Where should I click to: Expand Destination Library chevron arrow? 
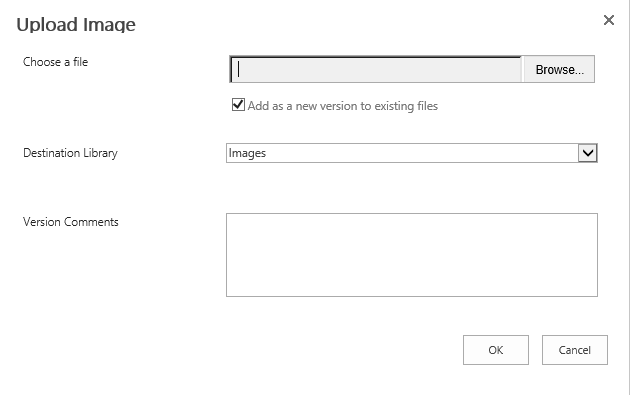(x=588, y=153)
